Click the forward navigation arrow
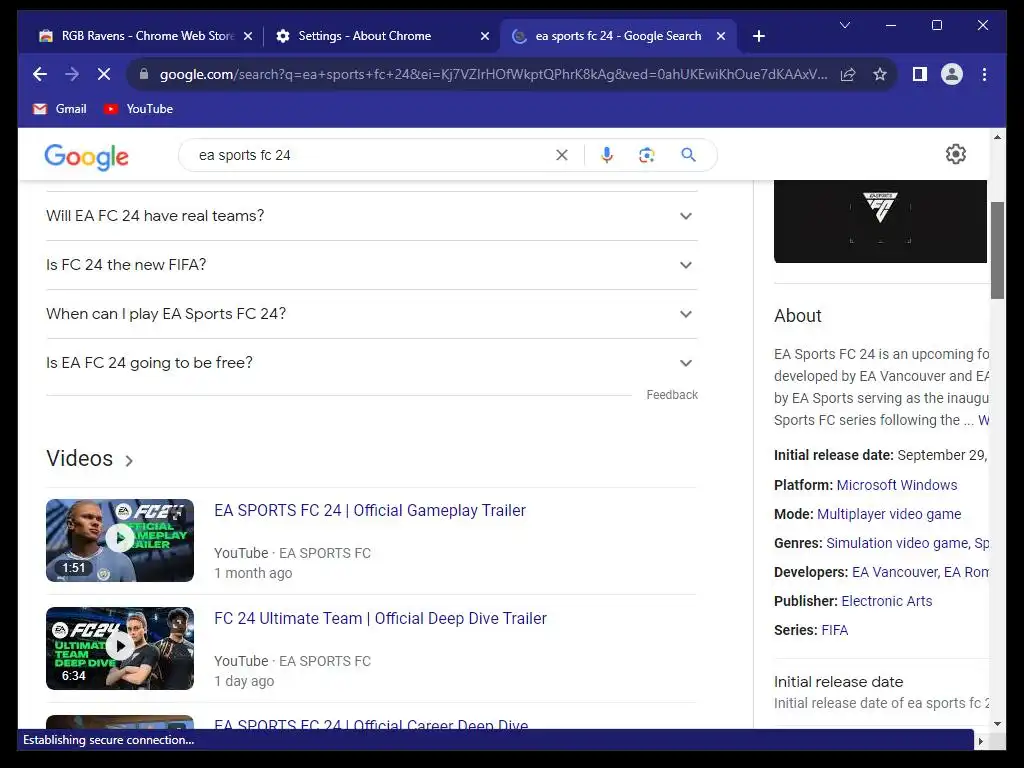The width and height of the screenshot is (1024, 768). [72, 74]
